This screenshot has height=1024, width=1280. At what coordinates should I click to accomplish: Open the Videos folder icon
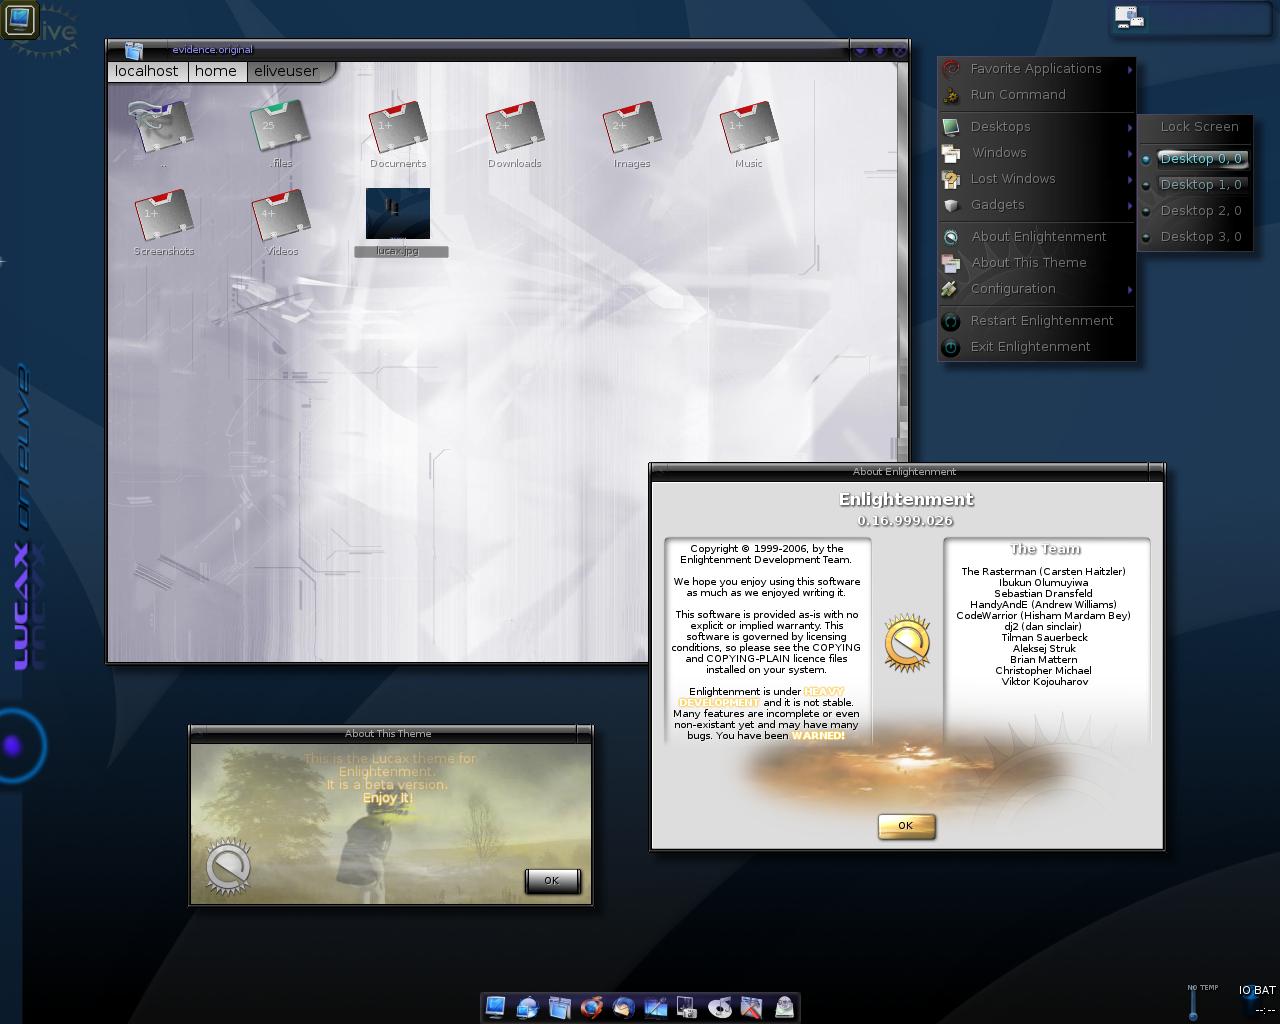pyautogui.click(x=281, y=216)
